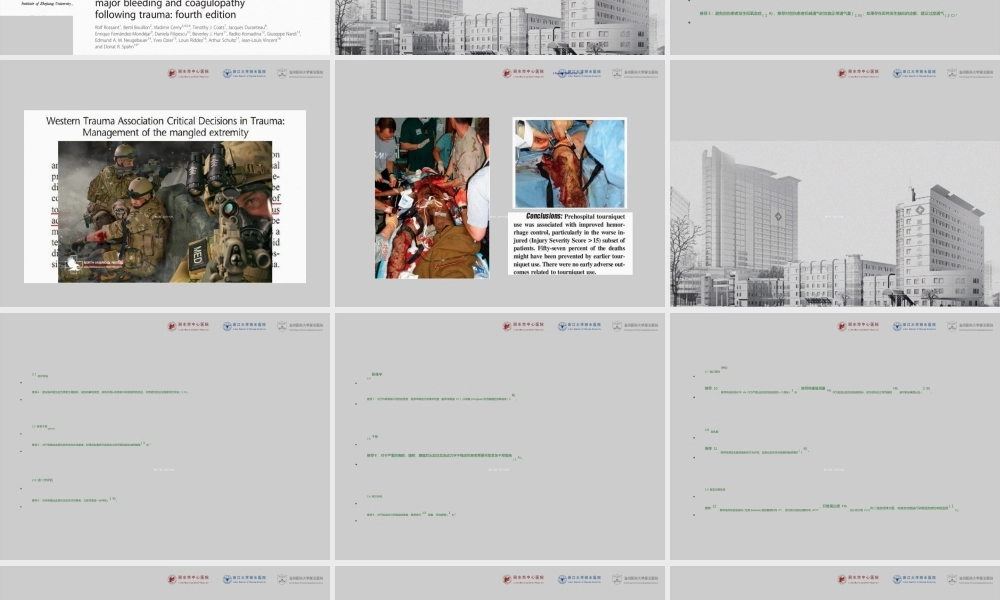Select the left trauma team photo
Viewport: 1000px width, 600px height.
432,197
